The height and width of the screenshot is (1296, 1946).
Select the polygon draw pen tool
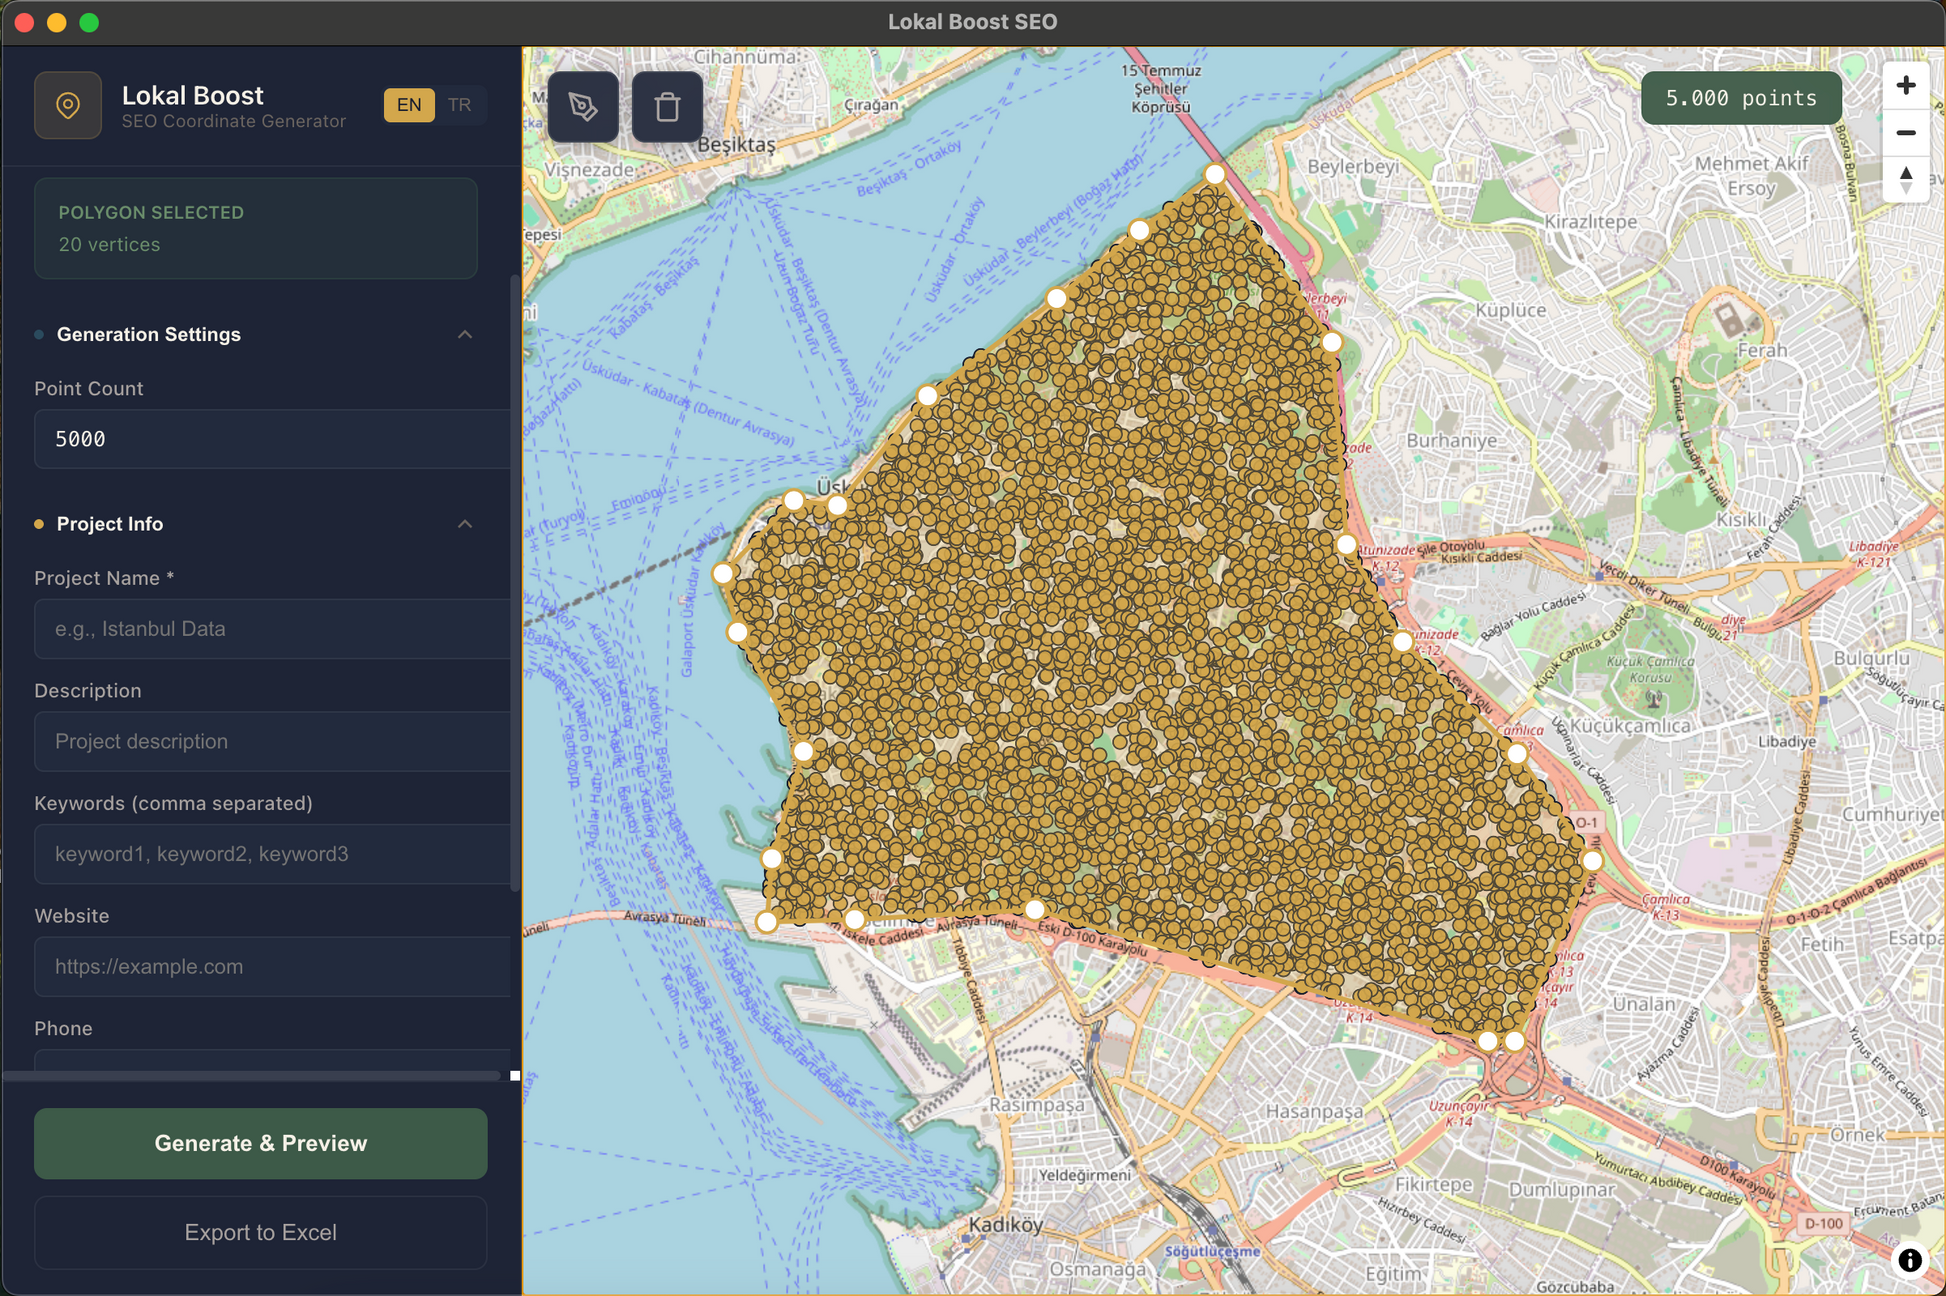click(x=583, y=106)
